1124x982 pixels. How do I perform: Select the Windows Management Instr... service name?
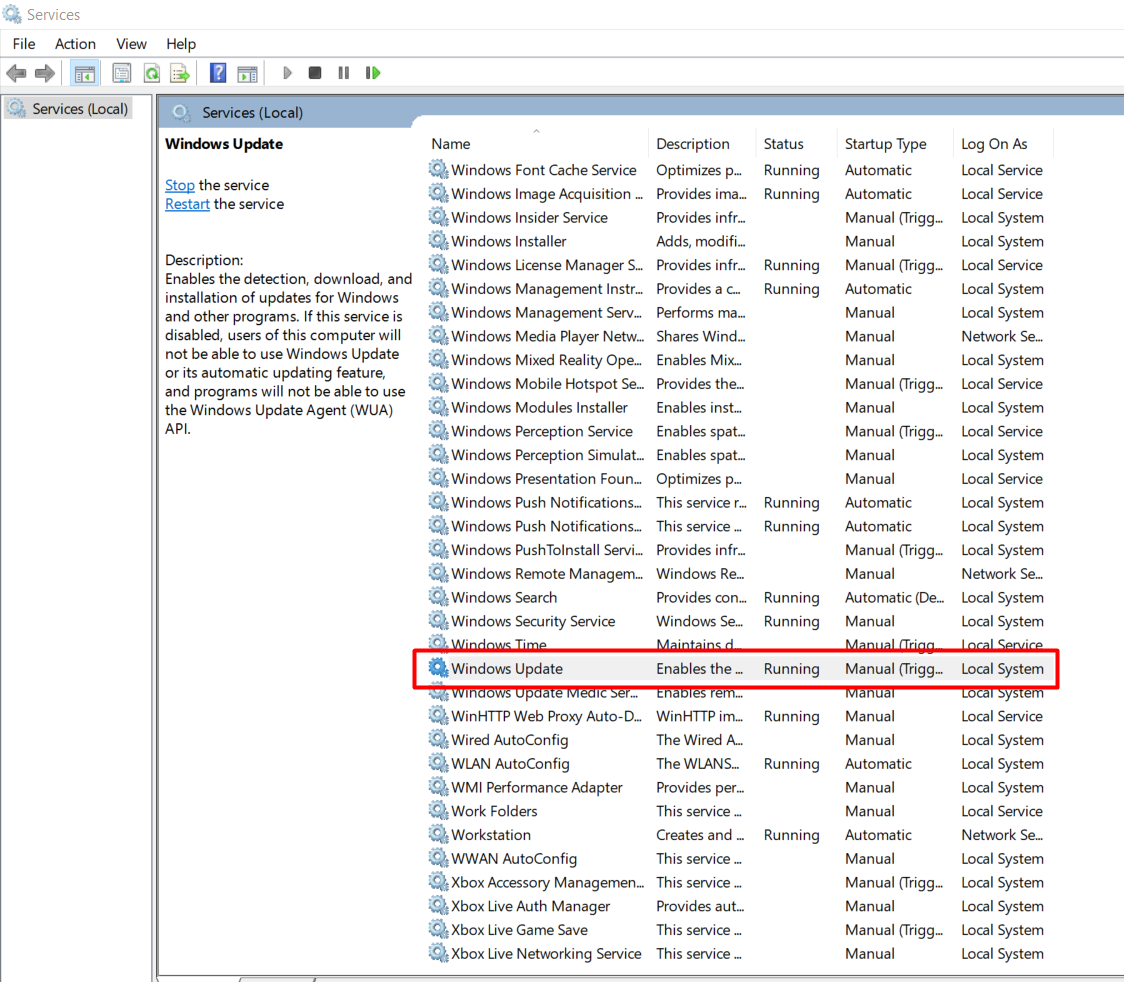(547, 289)
